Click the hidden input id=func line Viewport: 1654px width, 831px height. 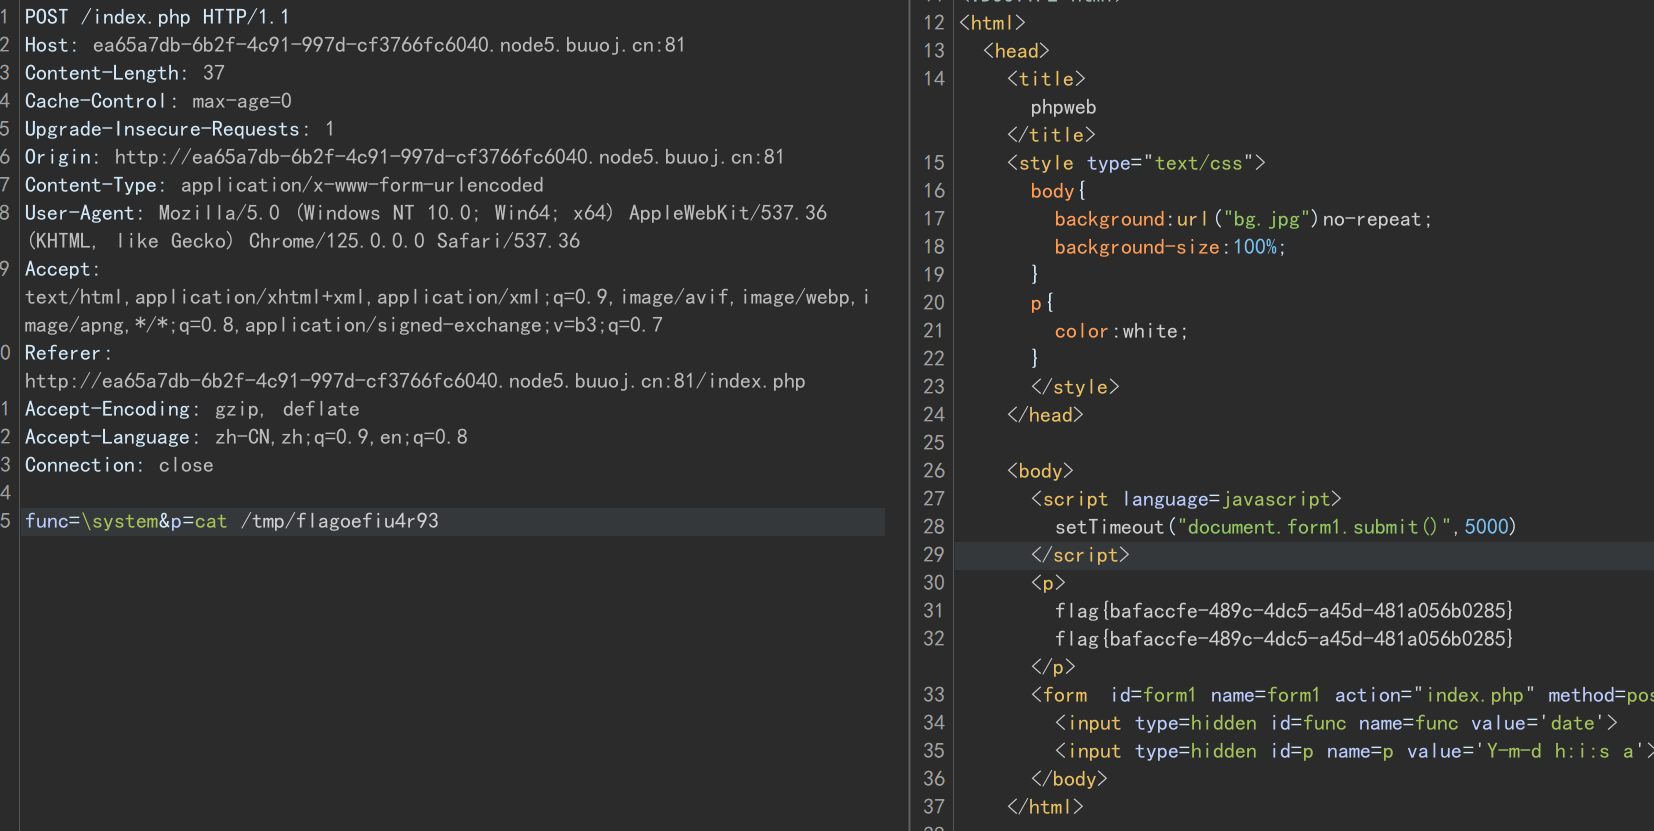[1336, 722]
